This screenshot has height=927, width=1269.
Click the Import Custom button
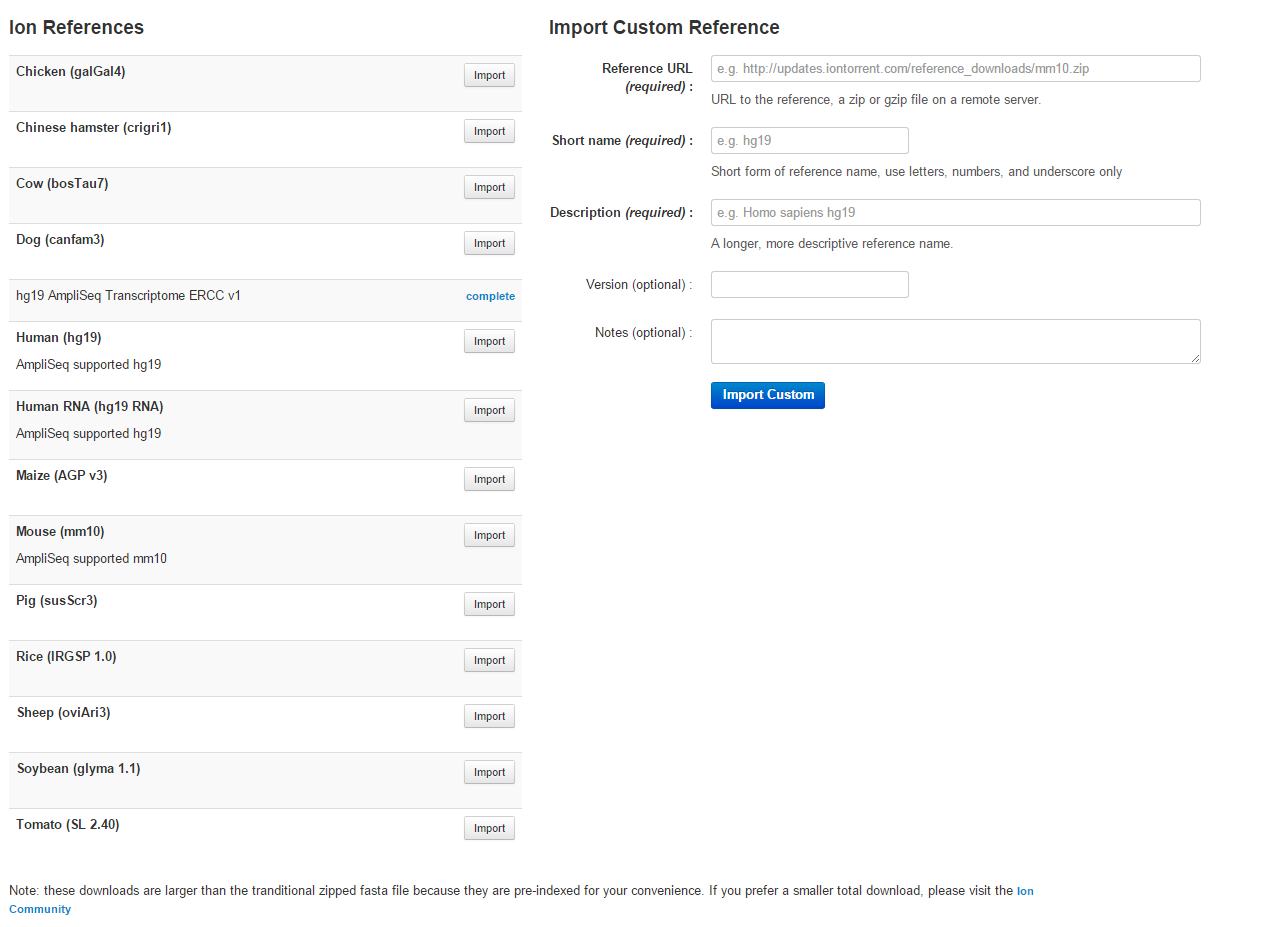pos(767,395)
